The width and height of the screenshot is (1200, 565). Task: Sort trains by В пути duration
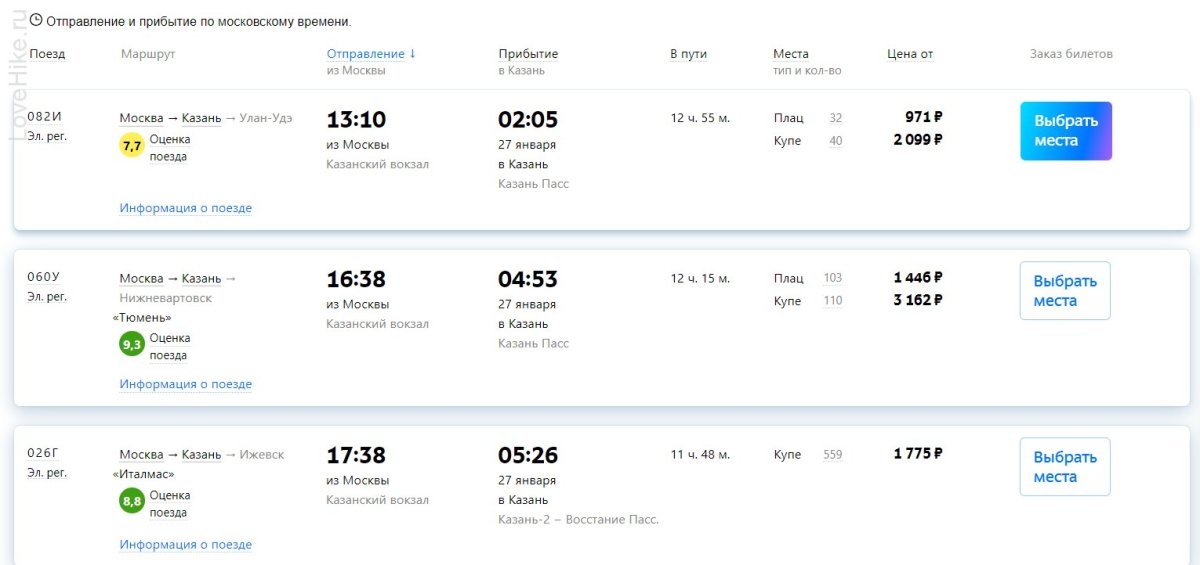[688, 54]
